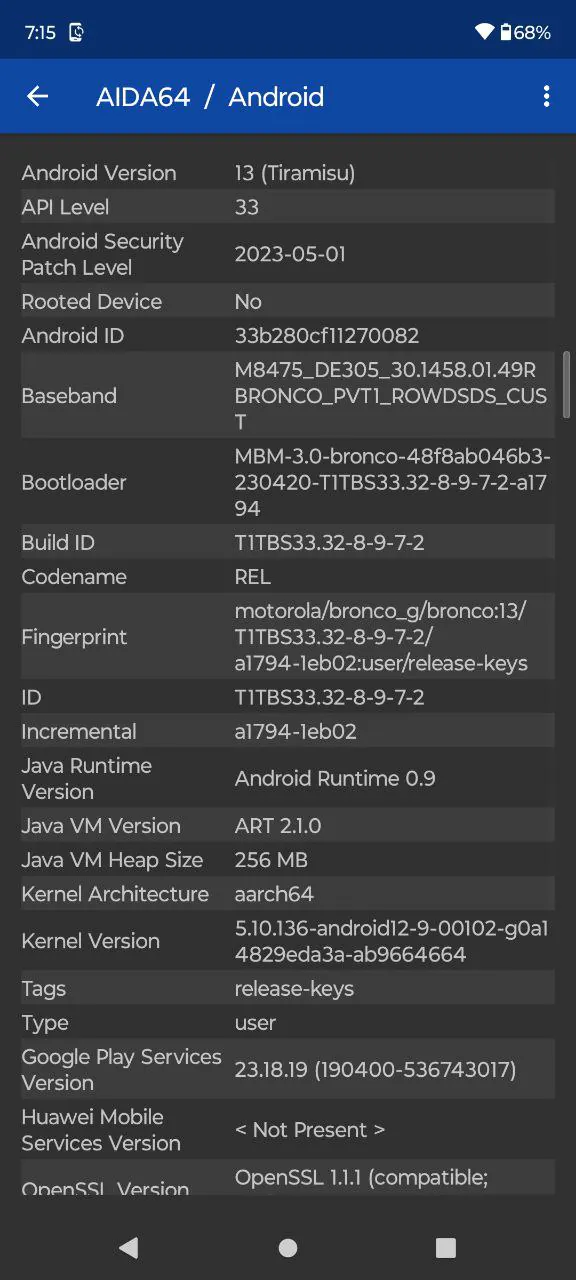Select the Android Version row
The width and height of the screenshot is (576, 1280).
(x=288, y=173)
